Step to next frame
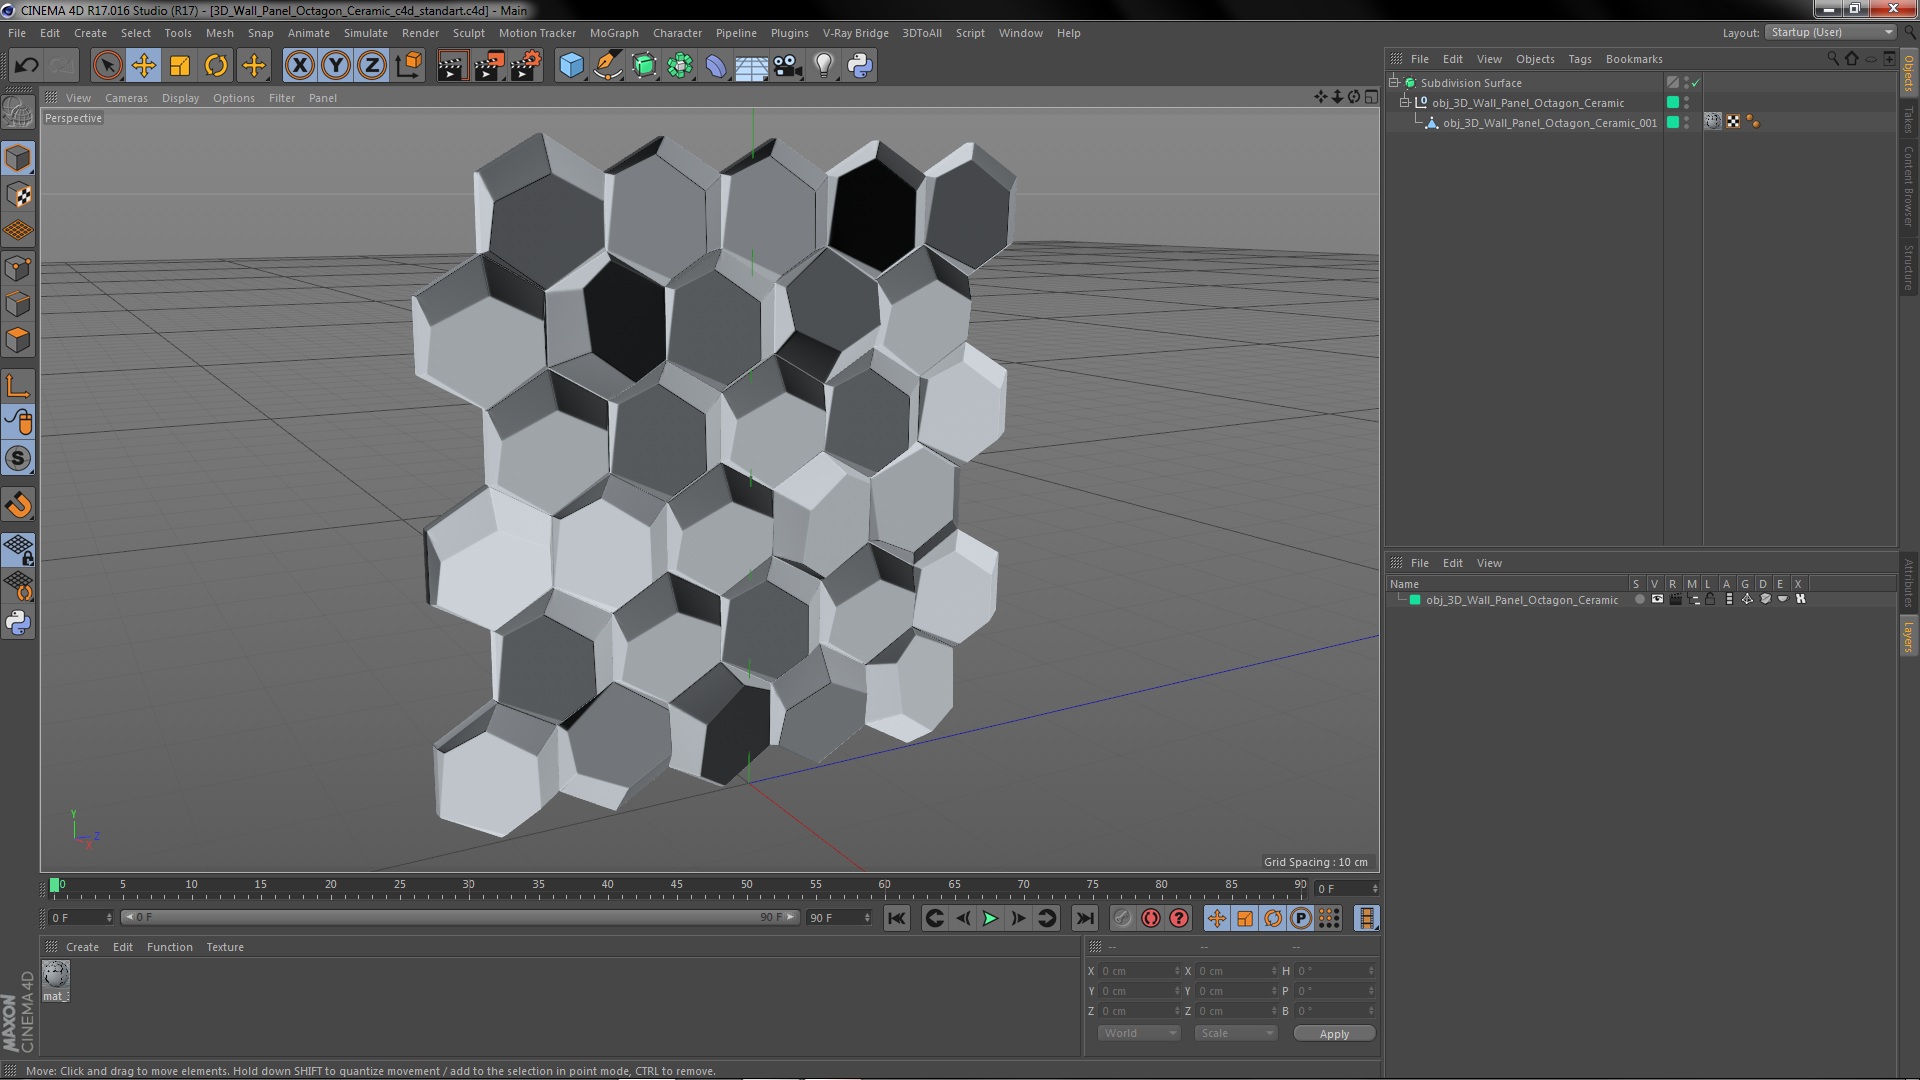1920x1080 pixels. tap(1018, 918)
